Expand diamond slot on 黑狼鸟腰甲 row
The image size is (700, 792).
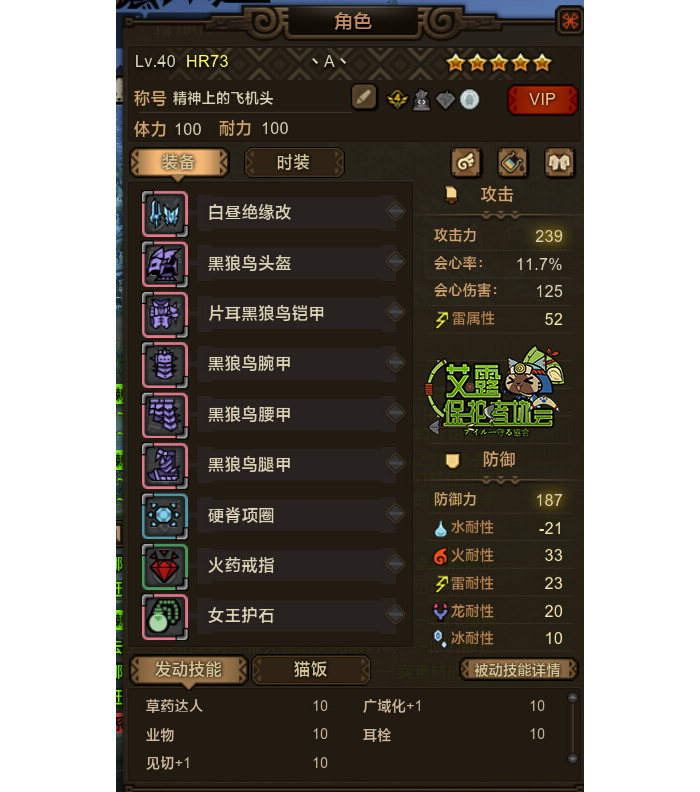tap(395, 413)
